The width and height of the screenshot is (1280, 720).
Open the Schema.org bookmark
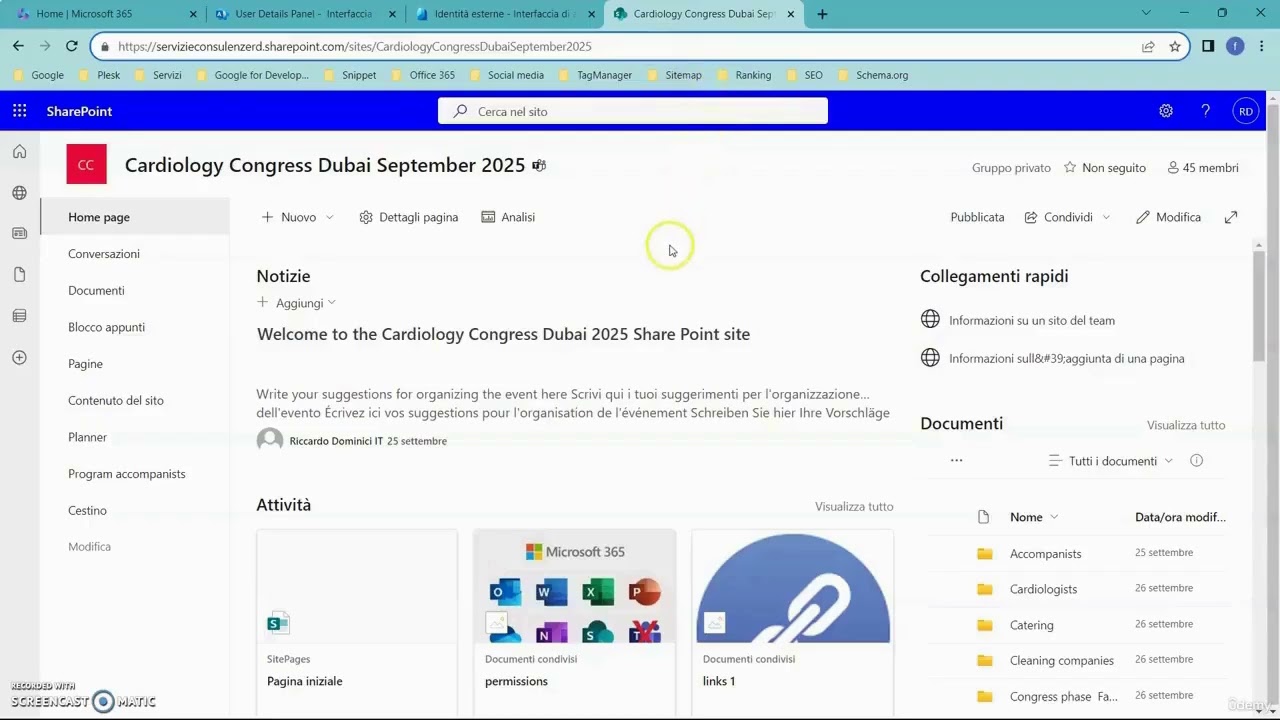click(x=872, y=75)
